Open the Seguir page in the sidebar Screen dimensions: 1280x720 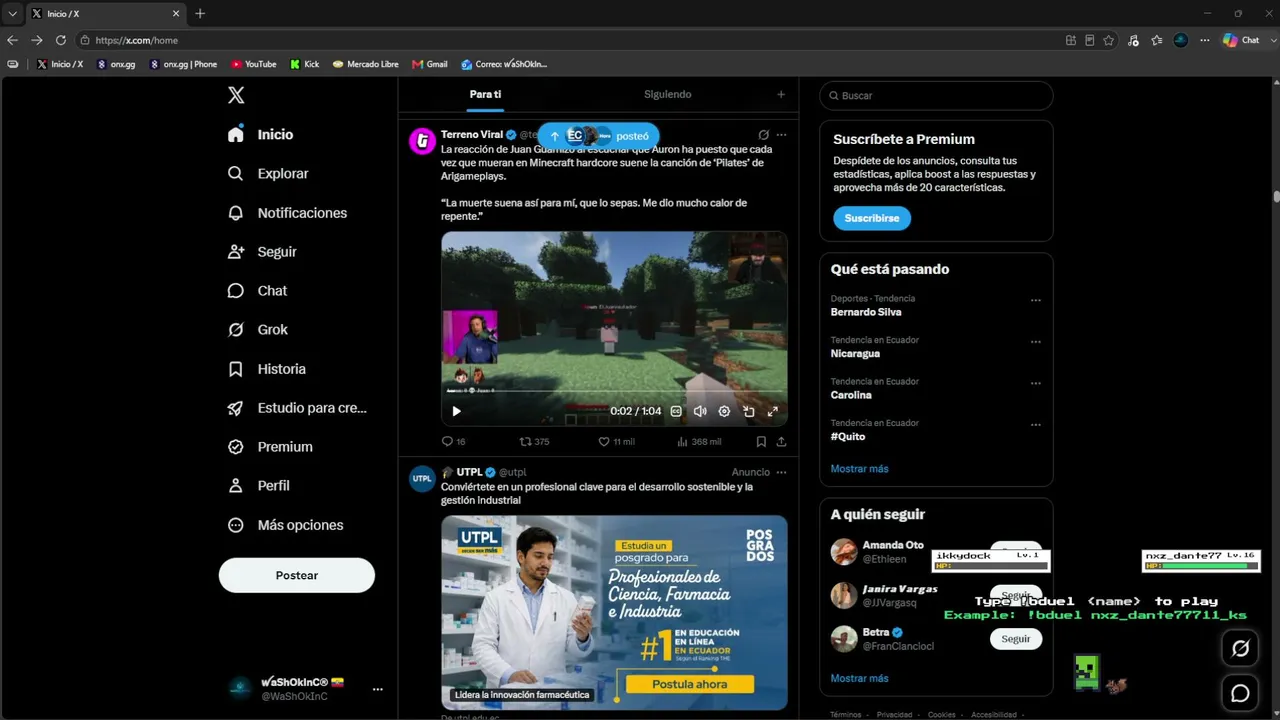(262, 252)
